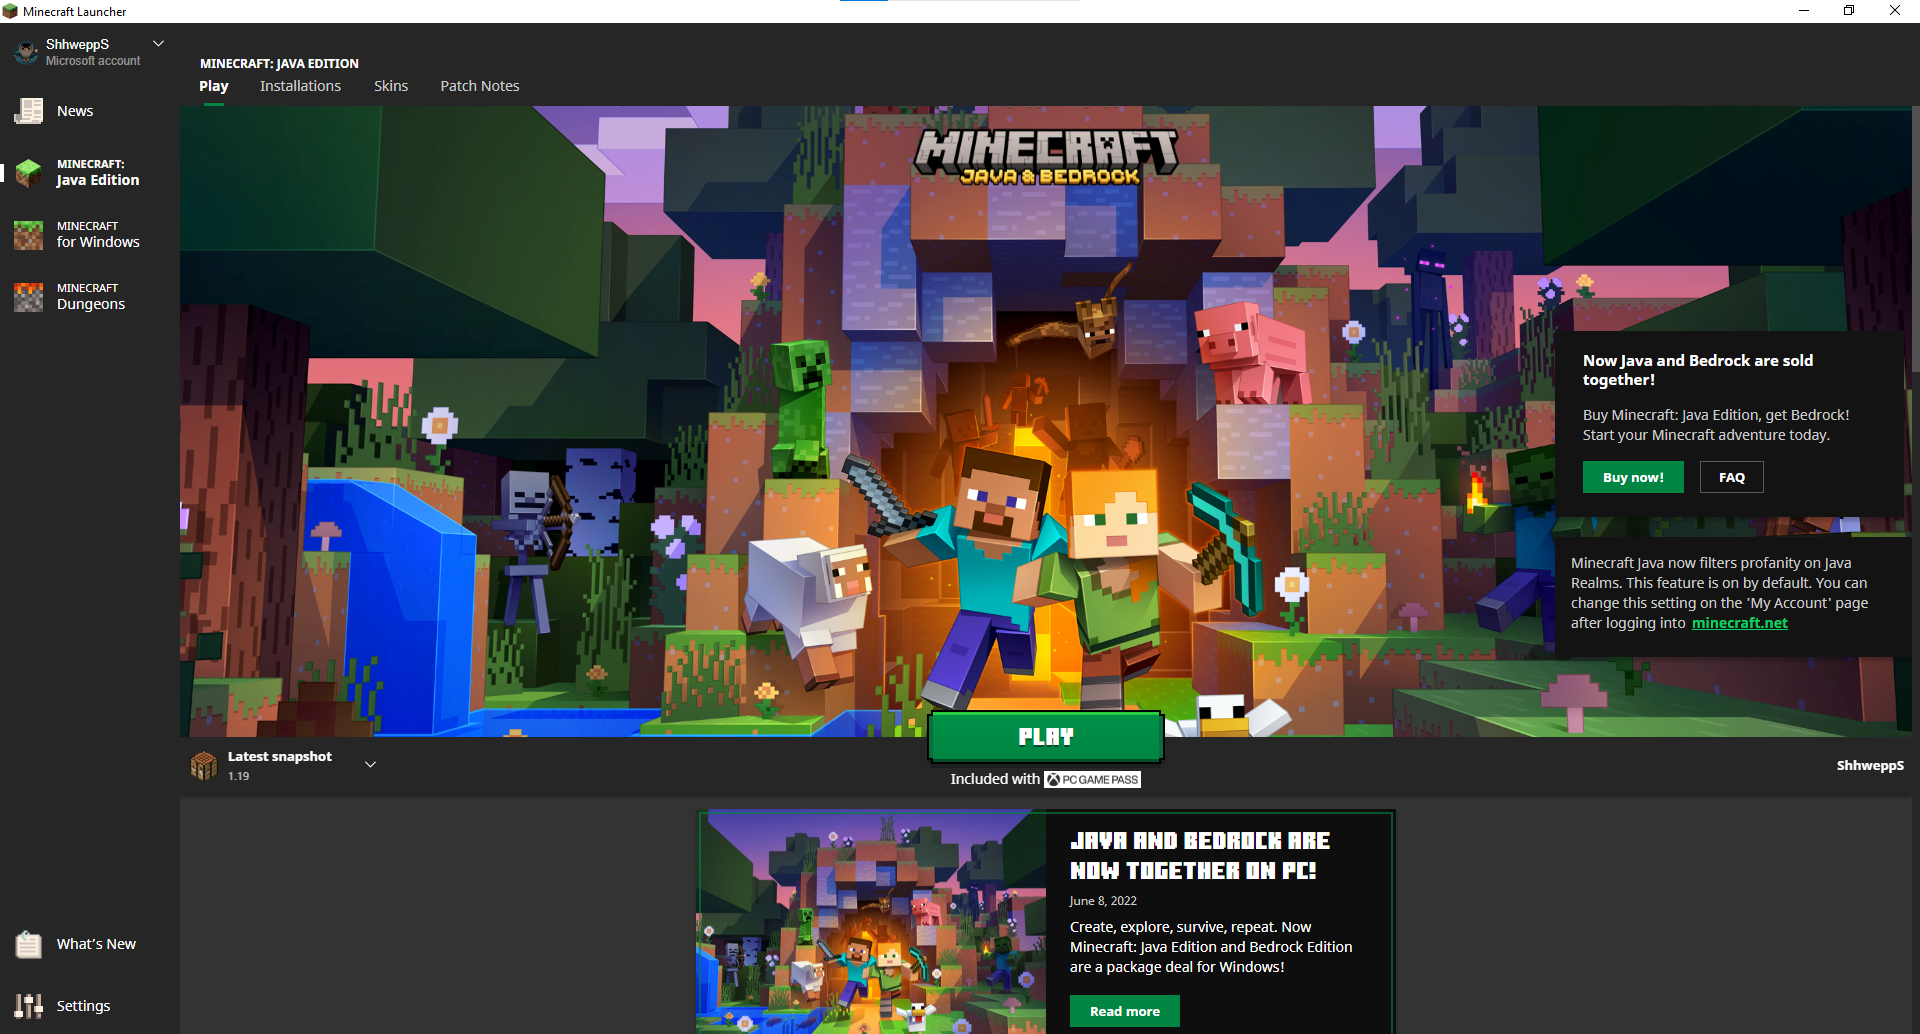Click the Buy now! button
Viewport: 1920px width, 1034px height.
[1633, 478]
